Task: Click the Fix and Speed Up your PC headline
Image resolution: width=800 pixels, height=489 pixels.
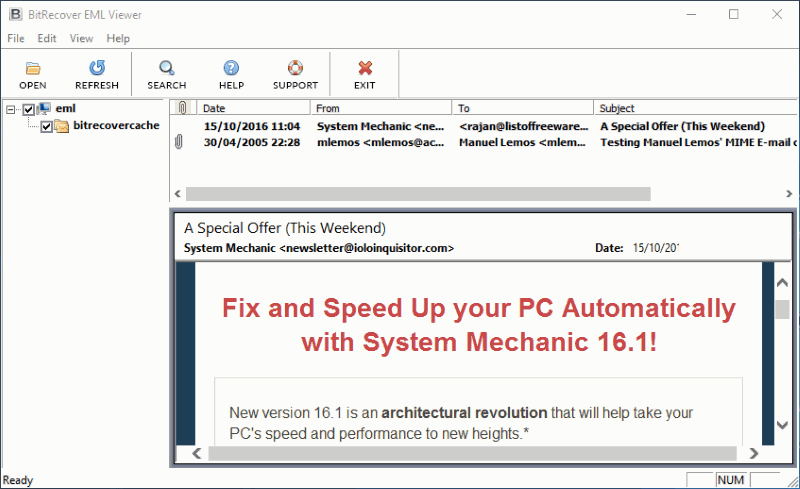Action: pos(479,325)
